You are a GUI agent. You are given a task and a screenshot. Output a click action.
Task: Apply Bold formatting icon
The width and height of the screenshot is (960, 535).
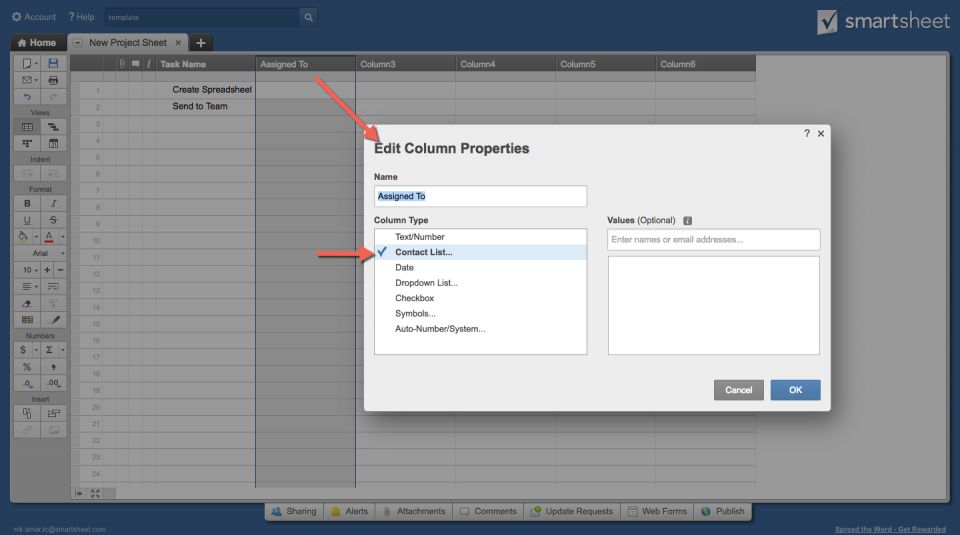27,203
